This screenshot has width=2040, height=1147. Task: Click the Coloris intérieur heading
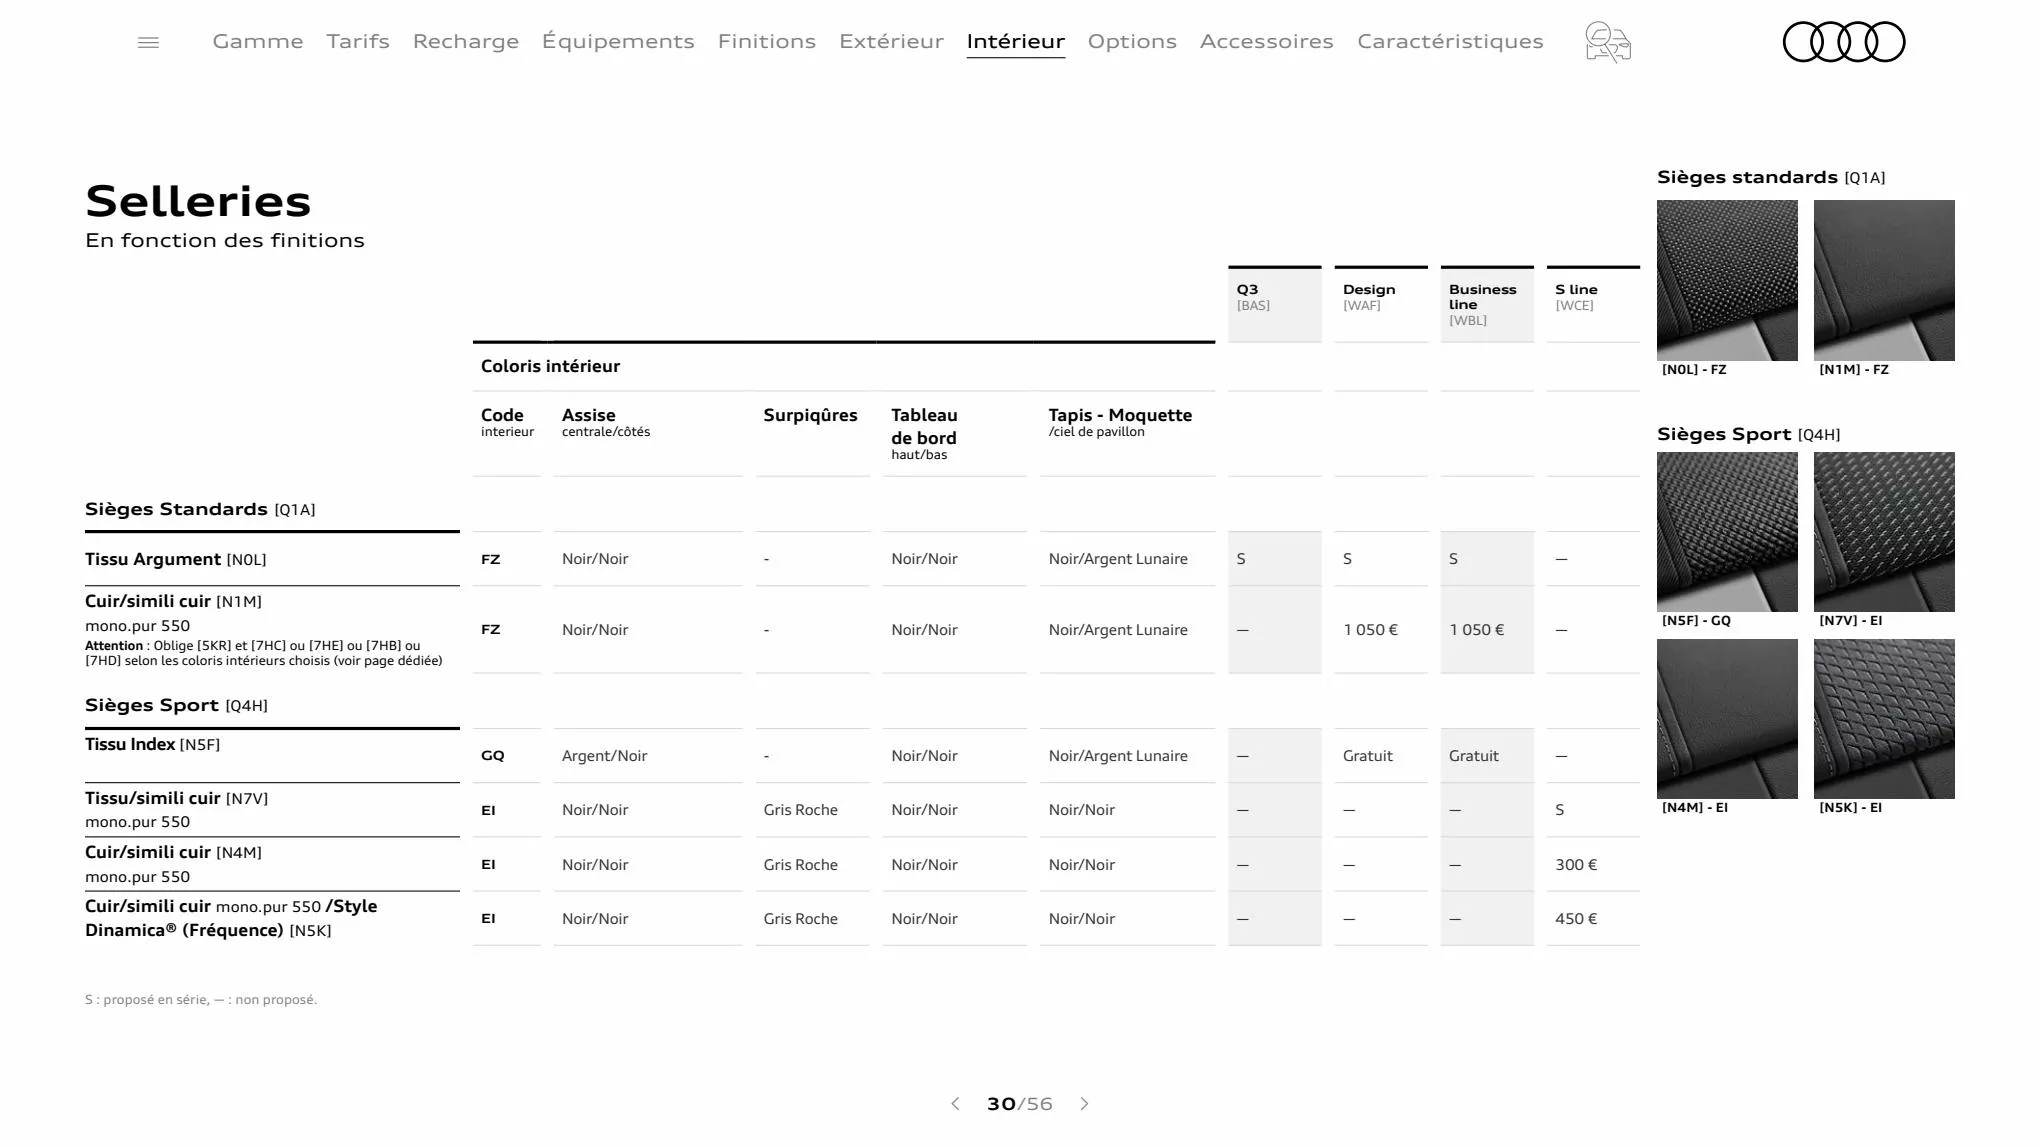tap(550, 366)
